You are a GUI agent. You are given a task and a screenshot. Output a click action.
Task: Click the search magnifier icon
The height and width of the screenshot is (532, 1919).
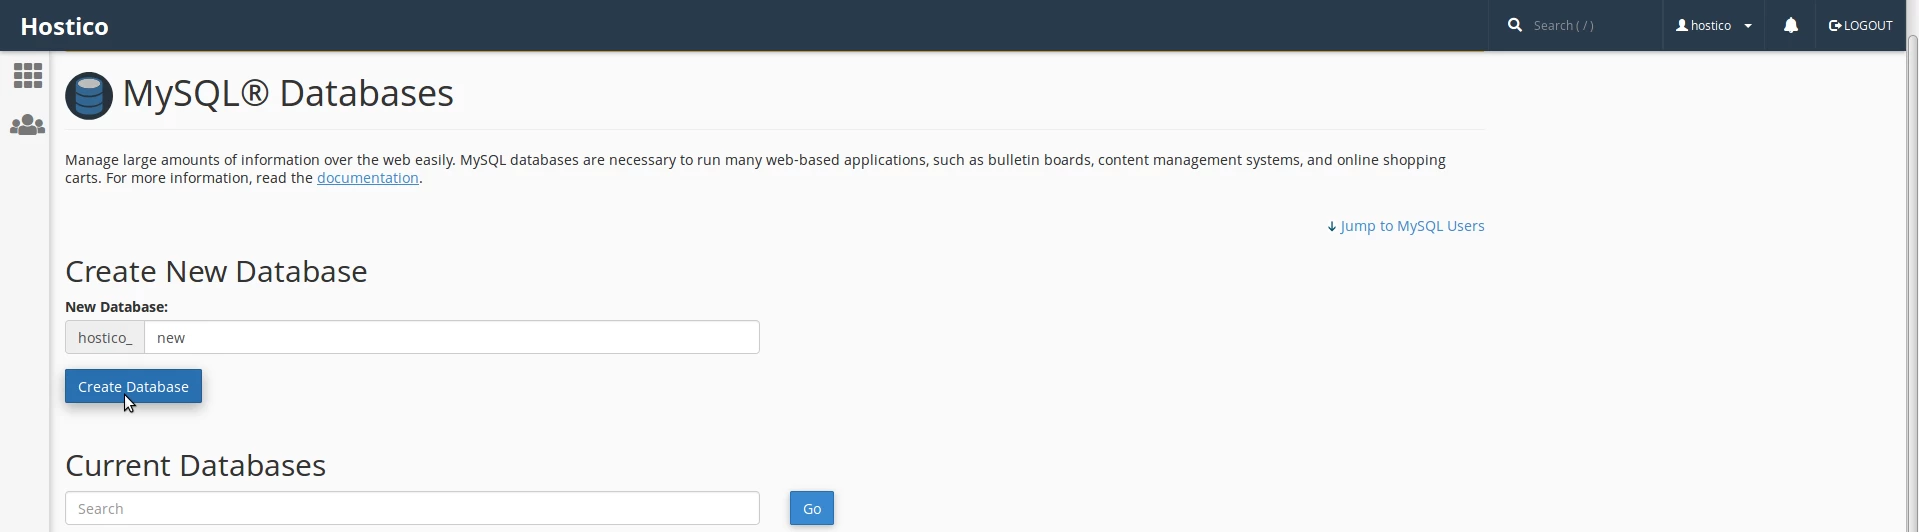tap(1515, 25)
